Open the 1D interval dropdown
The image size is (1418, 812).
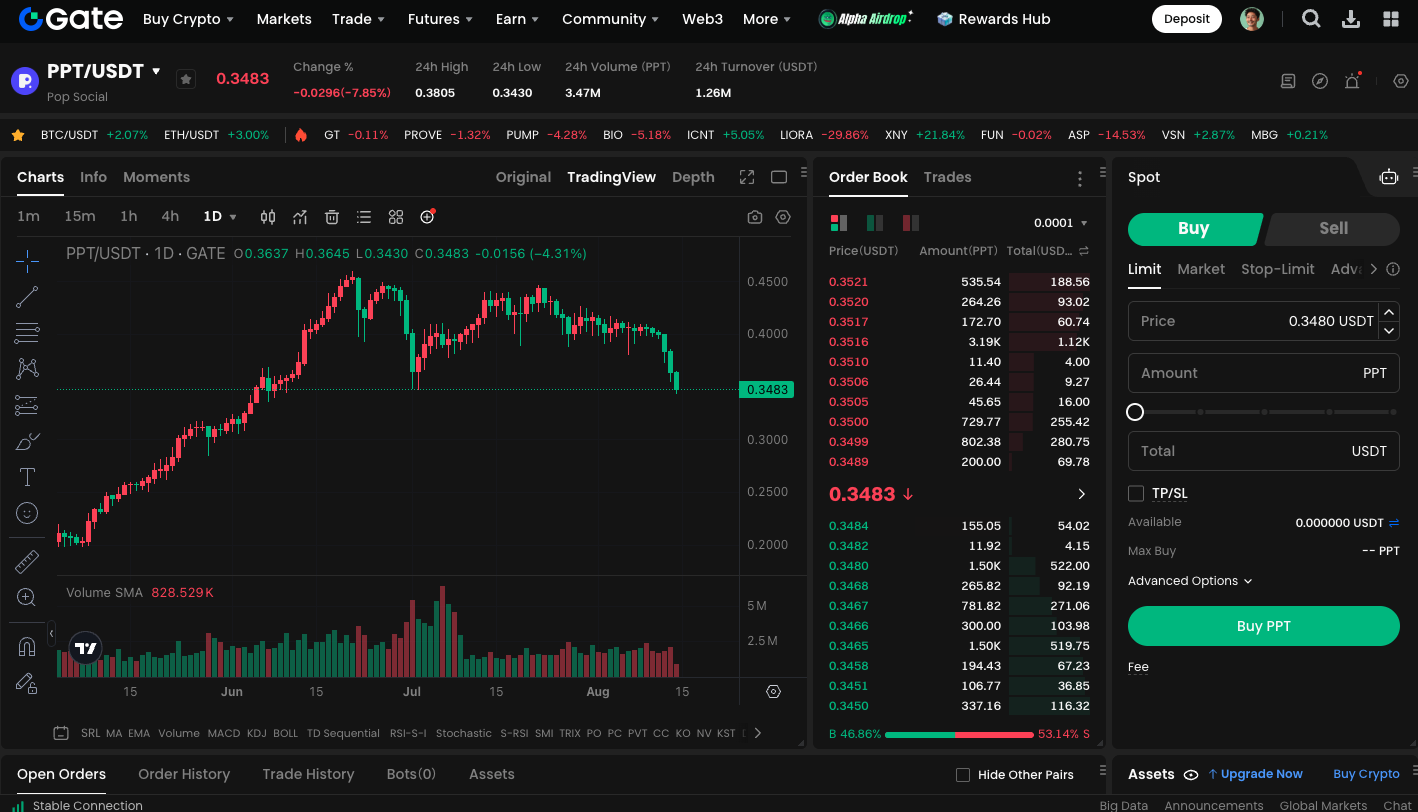pos(220,217)
